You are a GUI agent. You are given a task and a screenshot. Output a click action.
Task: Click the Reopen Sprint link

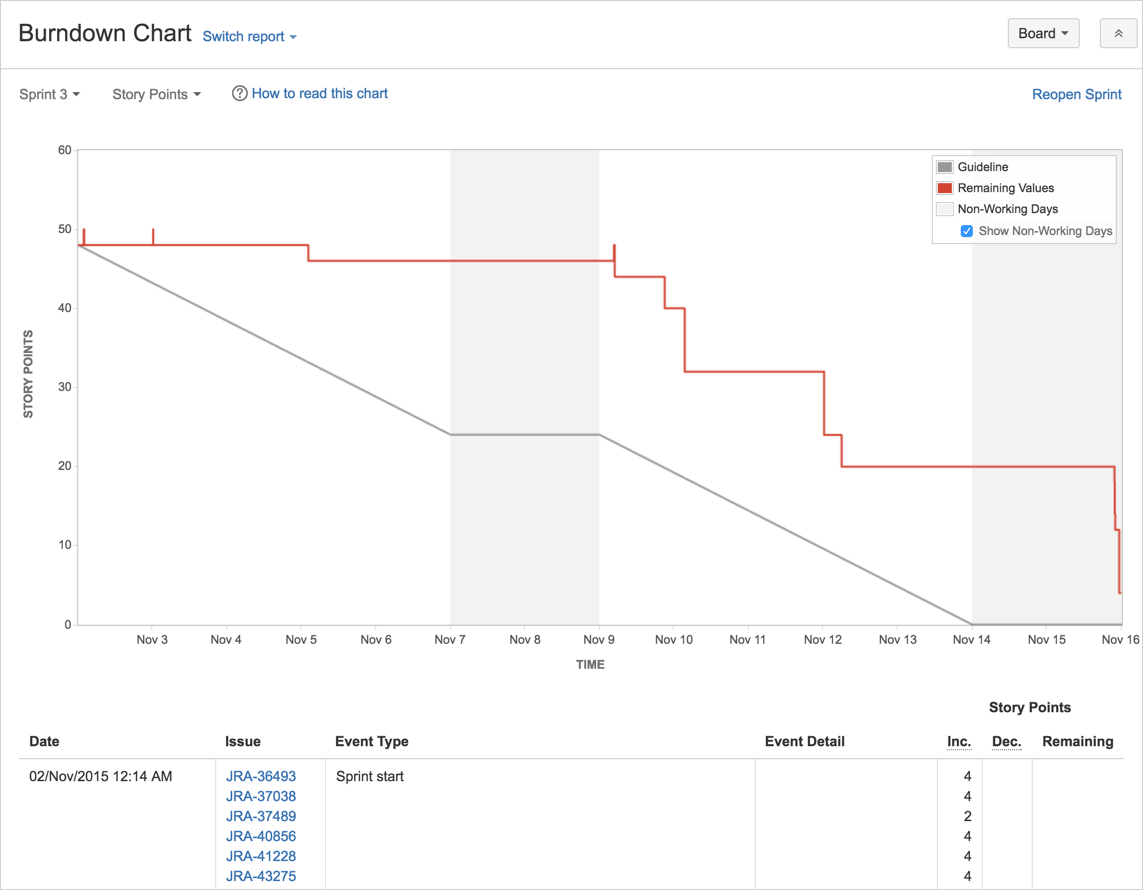click(1077, 94)
